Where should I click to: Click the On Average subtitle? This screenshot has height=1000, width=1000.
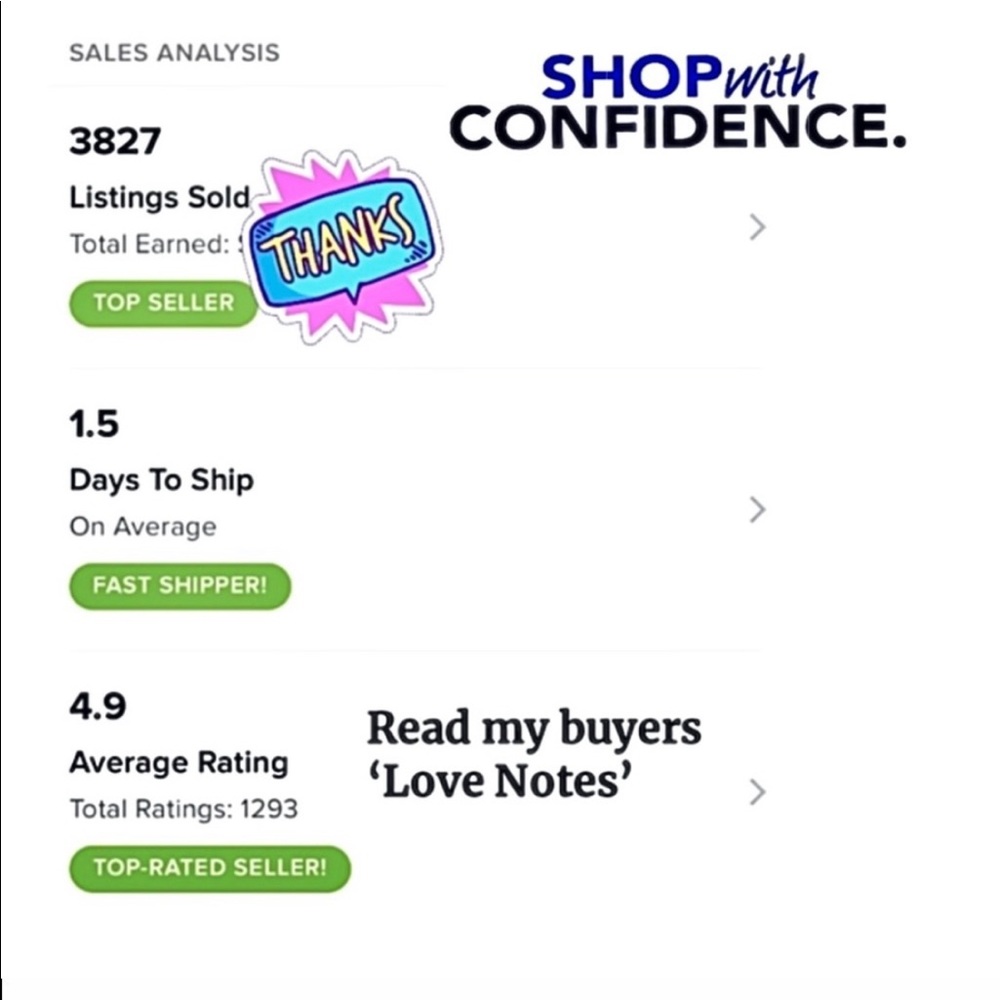[142, 526]
